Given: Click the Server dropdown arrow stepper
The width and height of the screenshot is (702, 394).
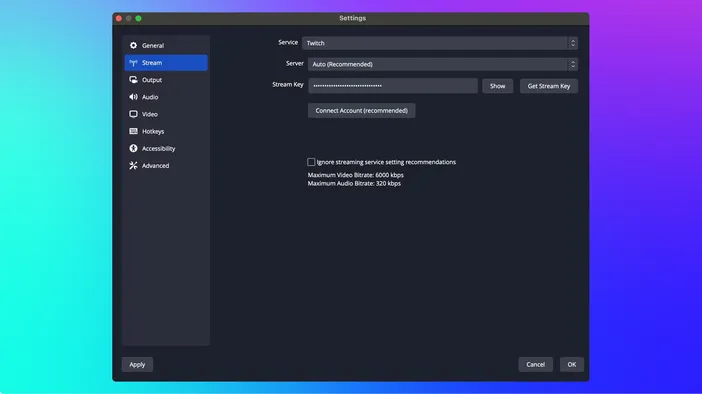Looking at the screenshot, I should tap(573, 64).
